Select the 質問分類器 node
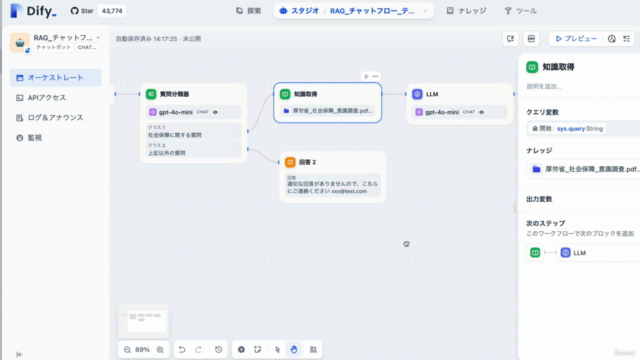 click(193, 123)
